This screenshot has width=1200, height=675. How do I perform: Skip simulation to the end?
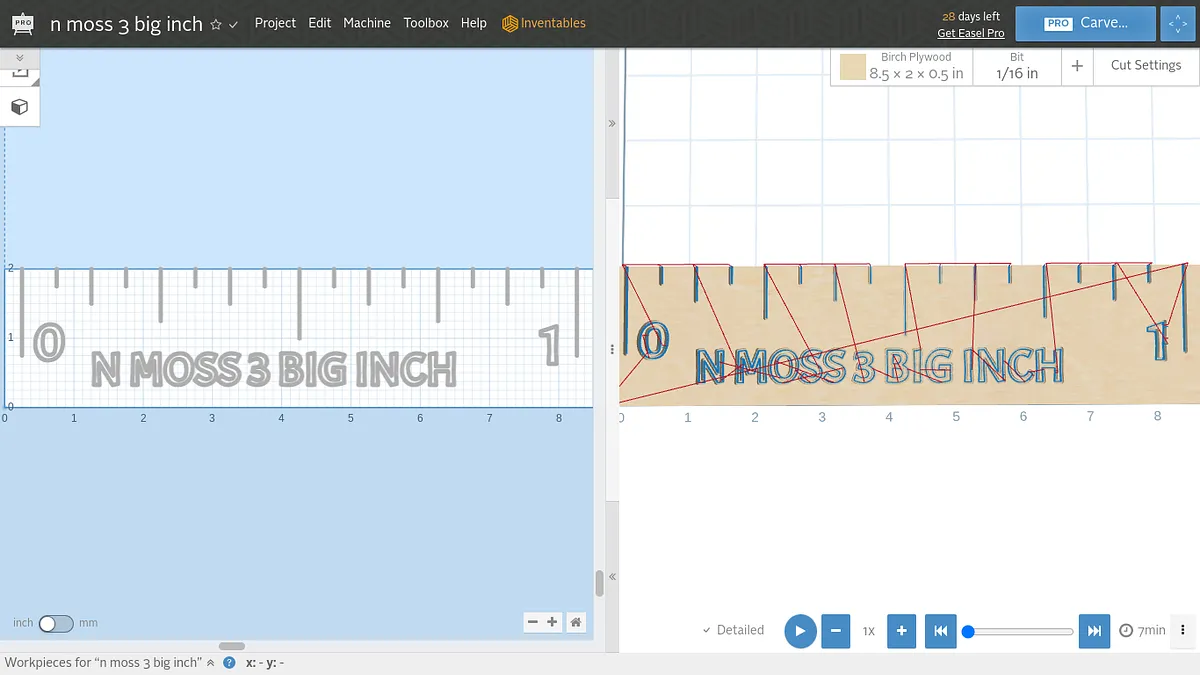pyautogui.click(x=1095, y=631)
